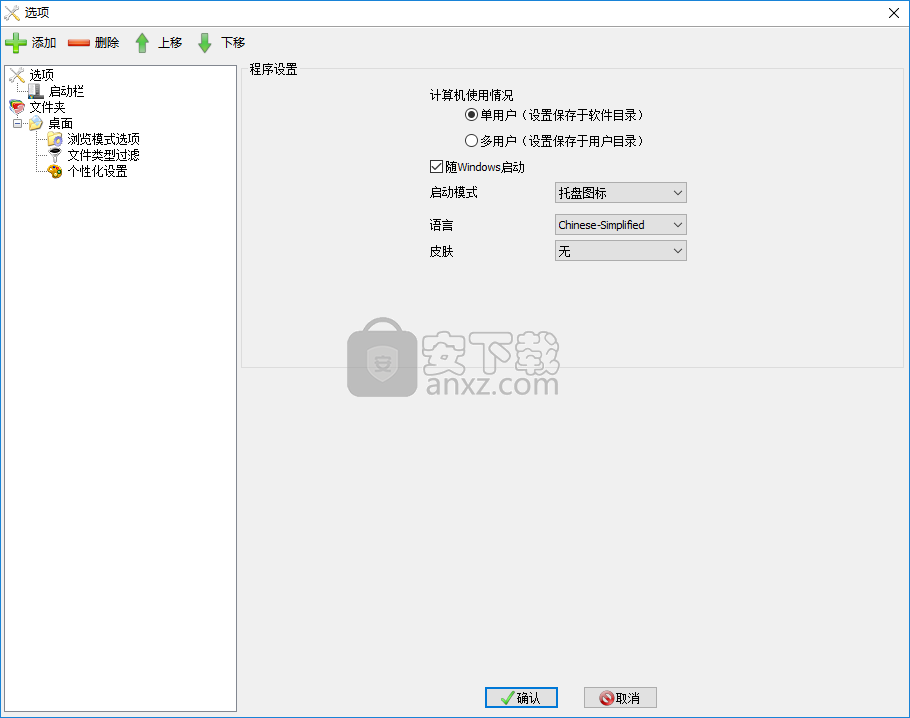
Task: Click the 文件类型过滤 funnel icon
Action: tap(55, 155)
